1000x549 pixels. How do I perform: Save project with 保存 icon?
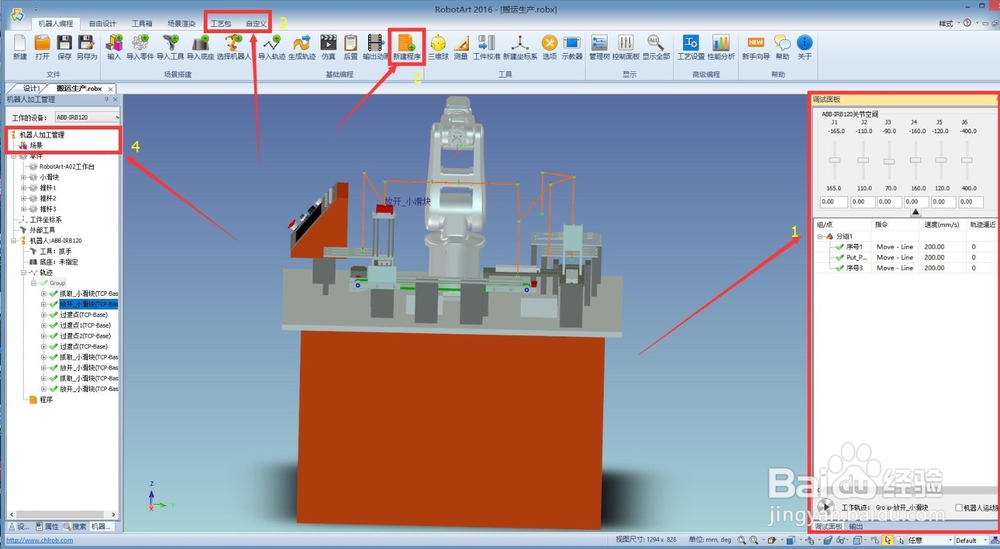(x=64, y=47)
